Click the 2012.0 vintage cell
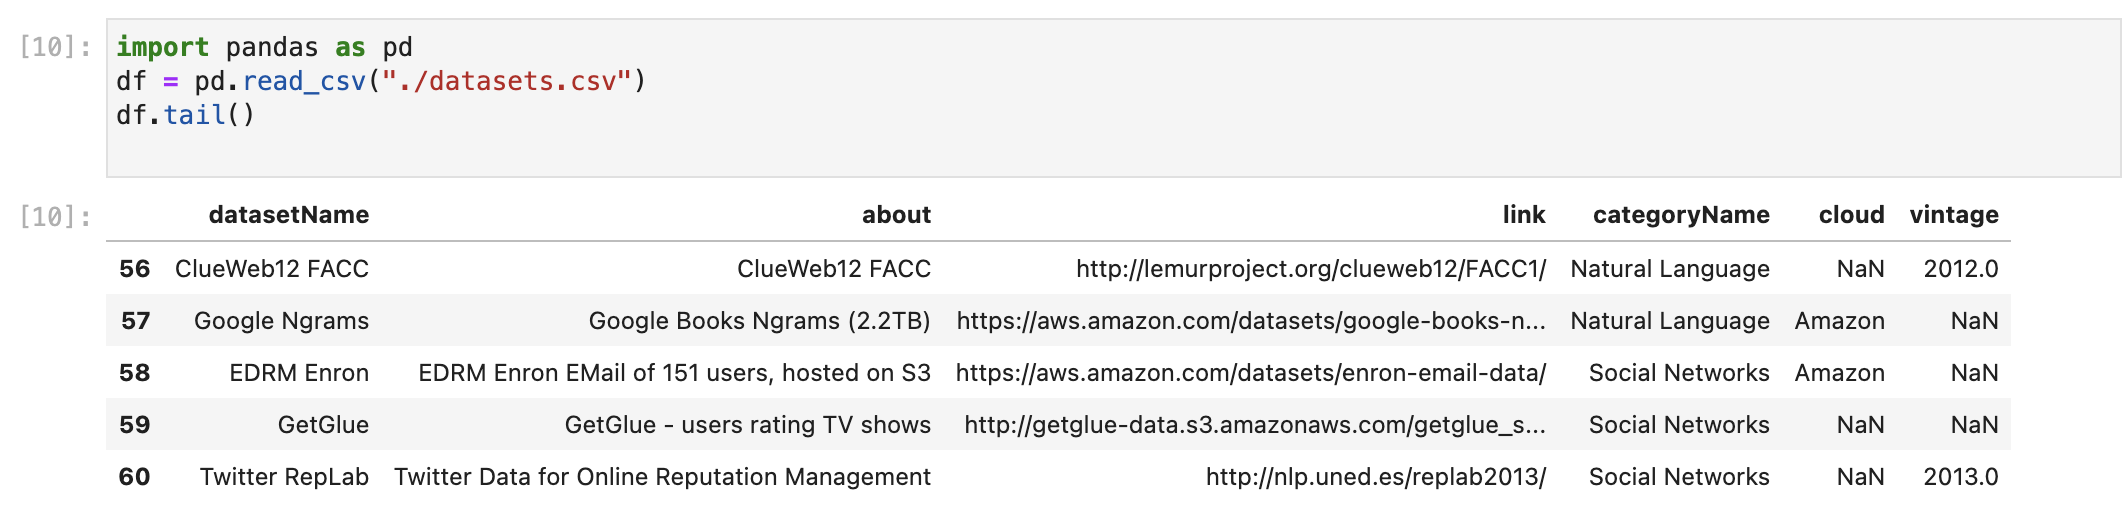The width and height of the screenshot is (2128, 520). 1961,269
